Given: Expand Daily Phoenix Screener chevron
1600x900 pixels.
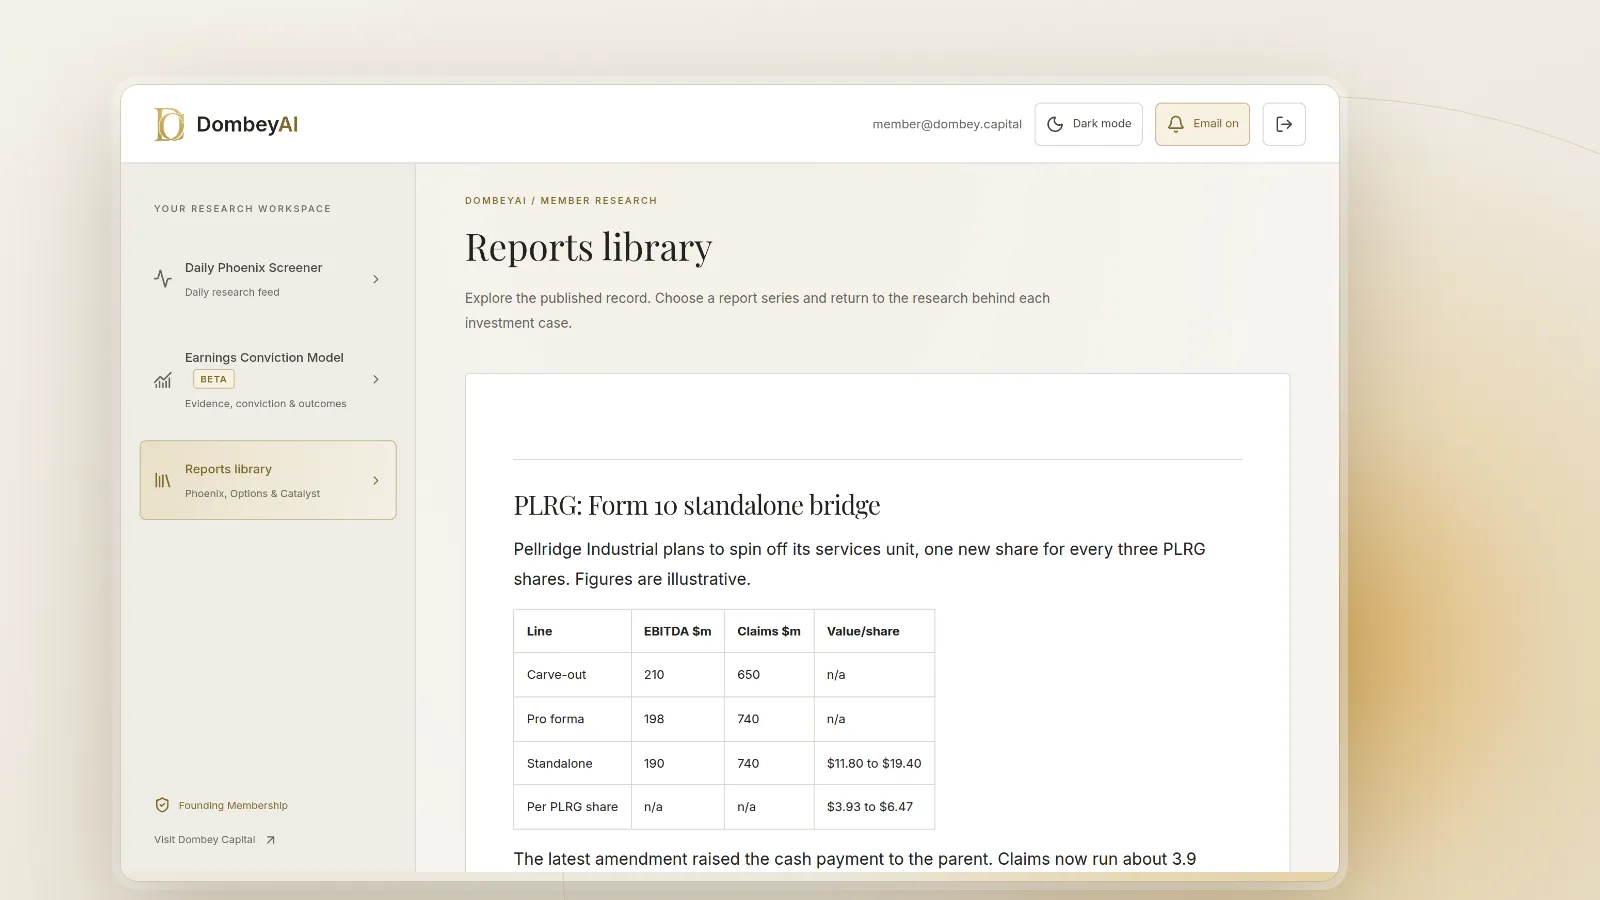Looking at the screenshot, I should [x=376, y=279].
